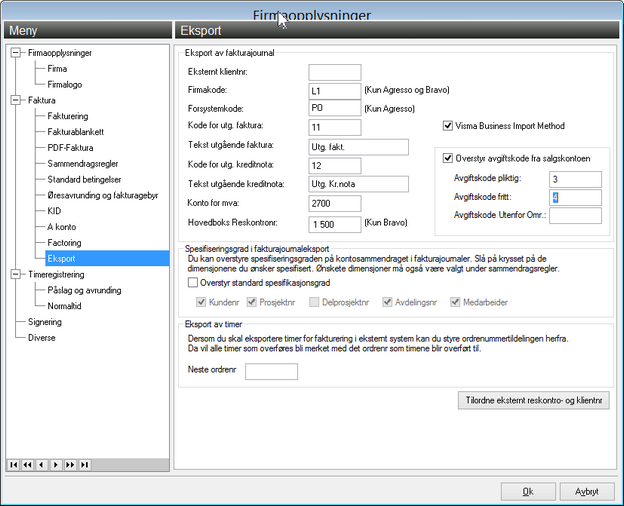Viewport: 624px width, 506px height.
Task: Enable Overstyr standard spesifikasjonsgrad checkbox
Action: pyautogui.click(x=193, y=283)
